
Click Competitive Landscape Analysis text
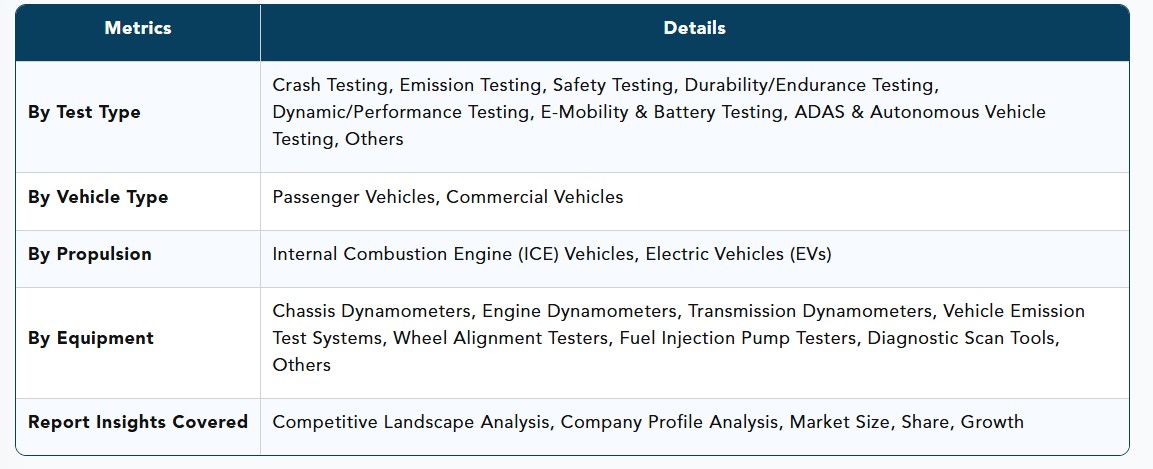coord(410,422)
